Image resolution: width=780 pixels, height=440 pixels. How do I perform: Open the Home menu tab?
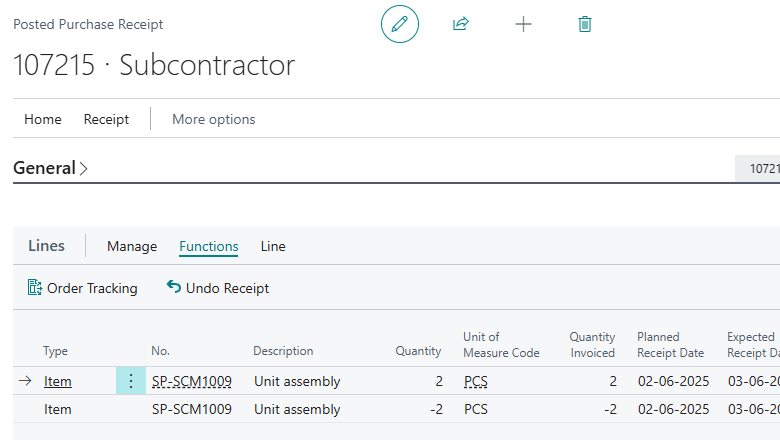coord(43,119)
